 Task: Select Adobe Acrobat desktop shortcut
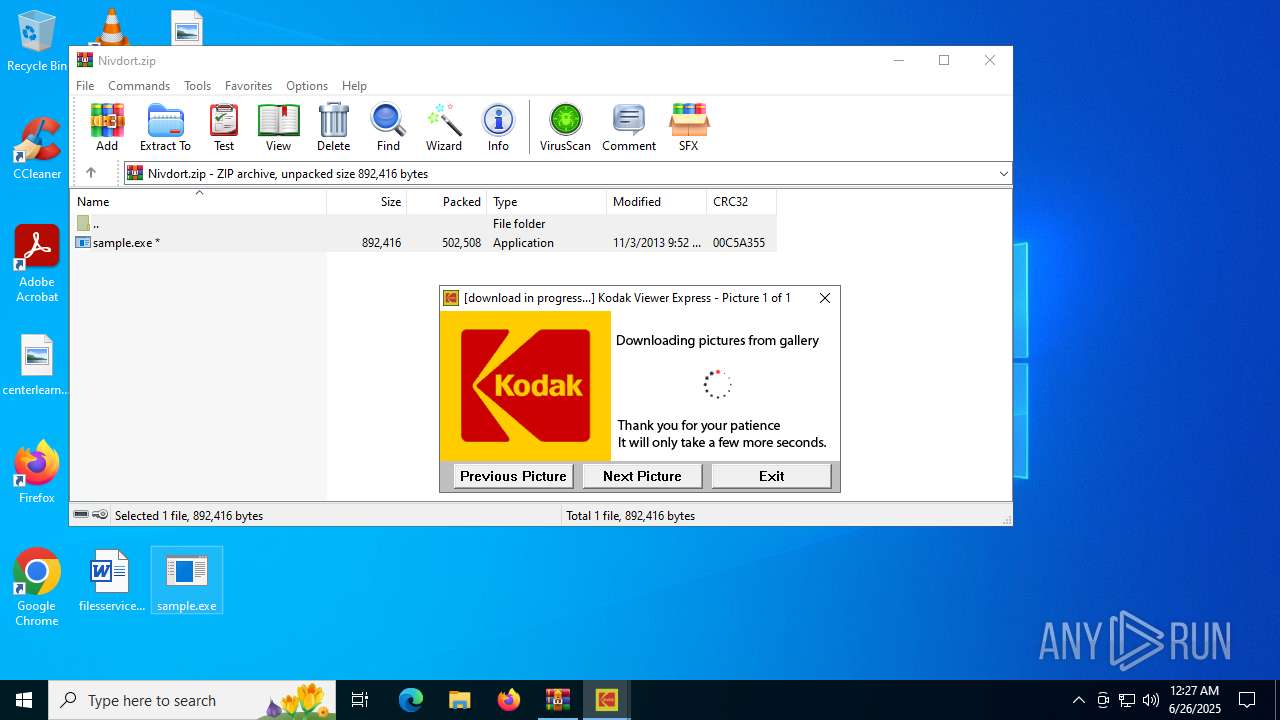37,263
